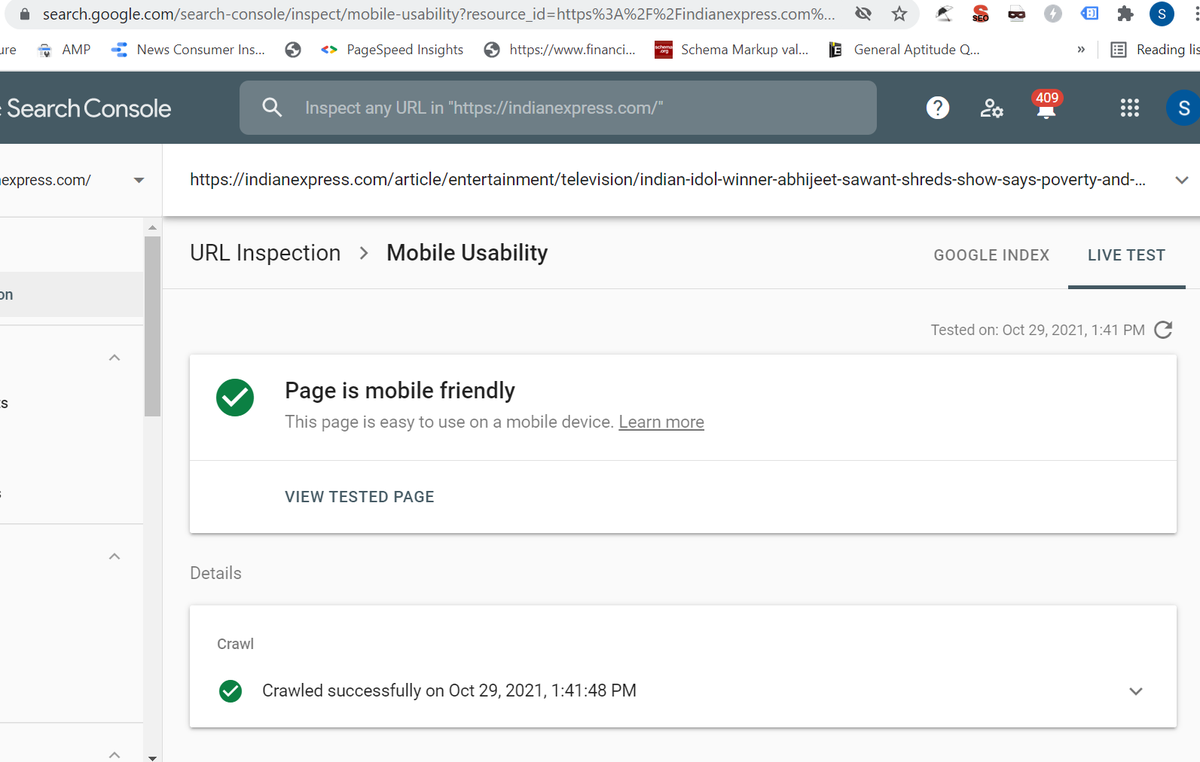This screenshot has width=1200, height=762.
Task: Open the PageSpeed Insights bookmark
Action: (392, 50)
